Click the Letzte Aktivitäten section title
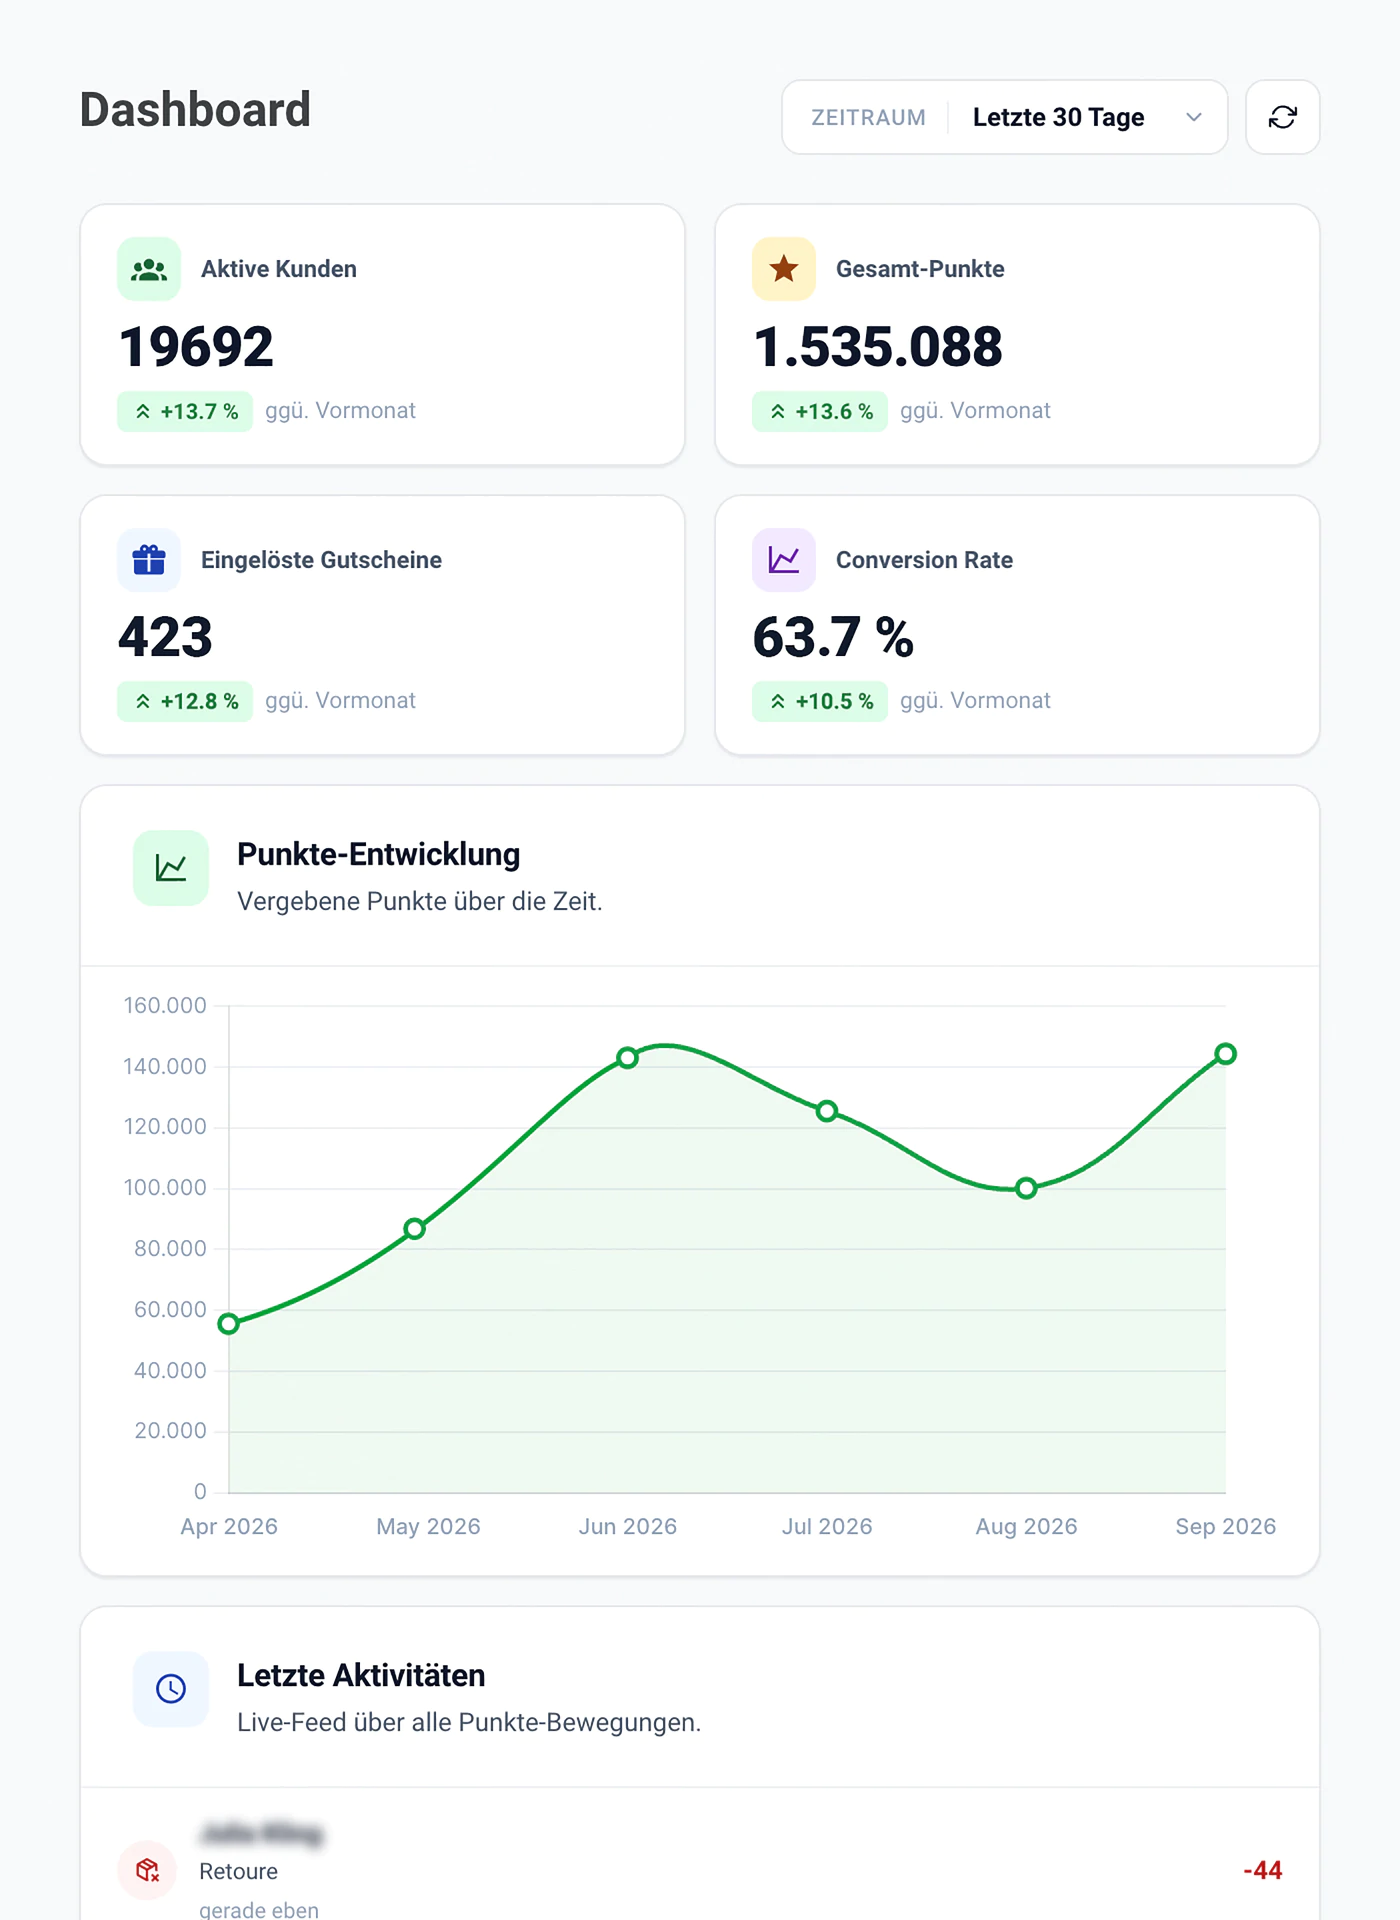This screenshot has height=1920, width=1400. point(361,1675)
